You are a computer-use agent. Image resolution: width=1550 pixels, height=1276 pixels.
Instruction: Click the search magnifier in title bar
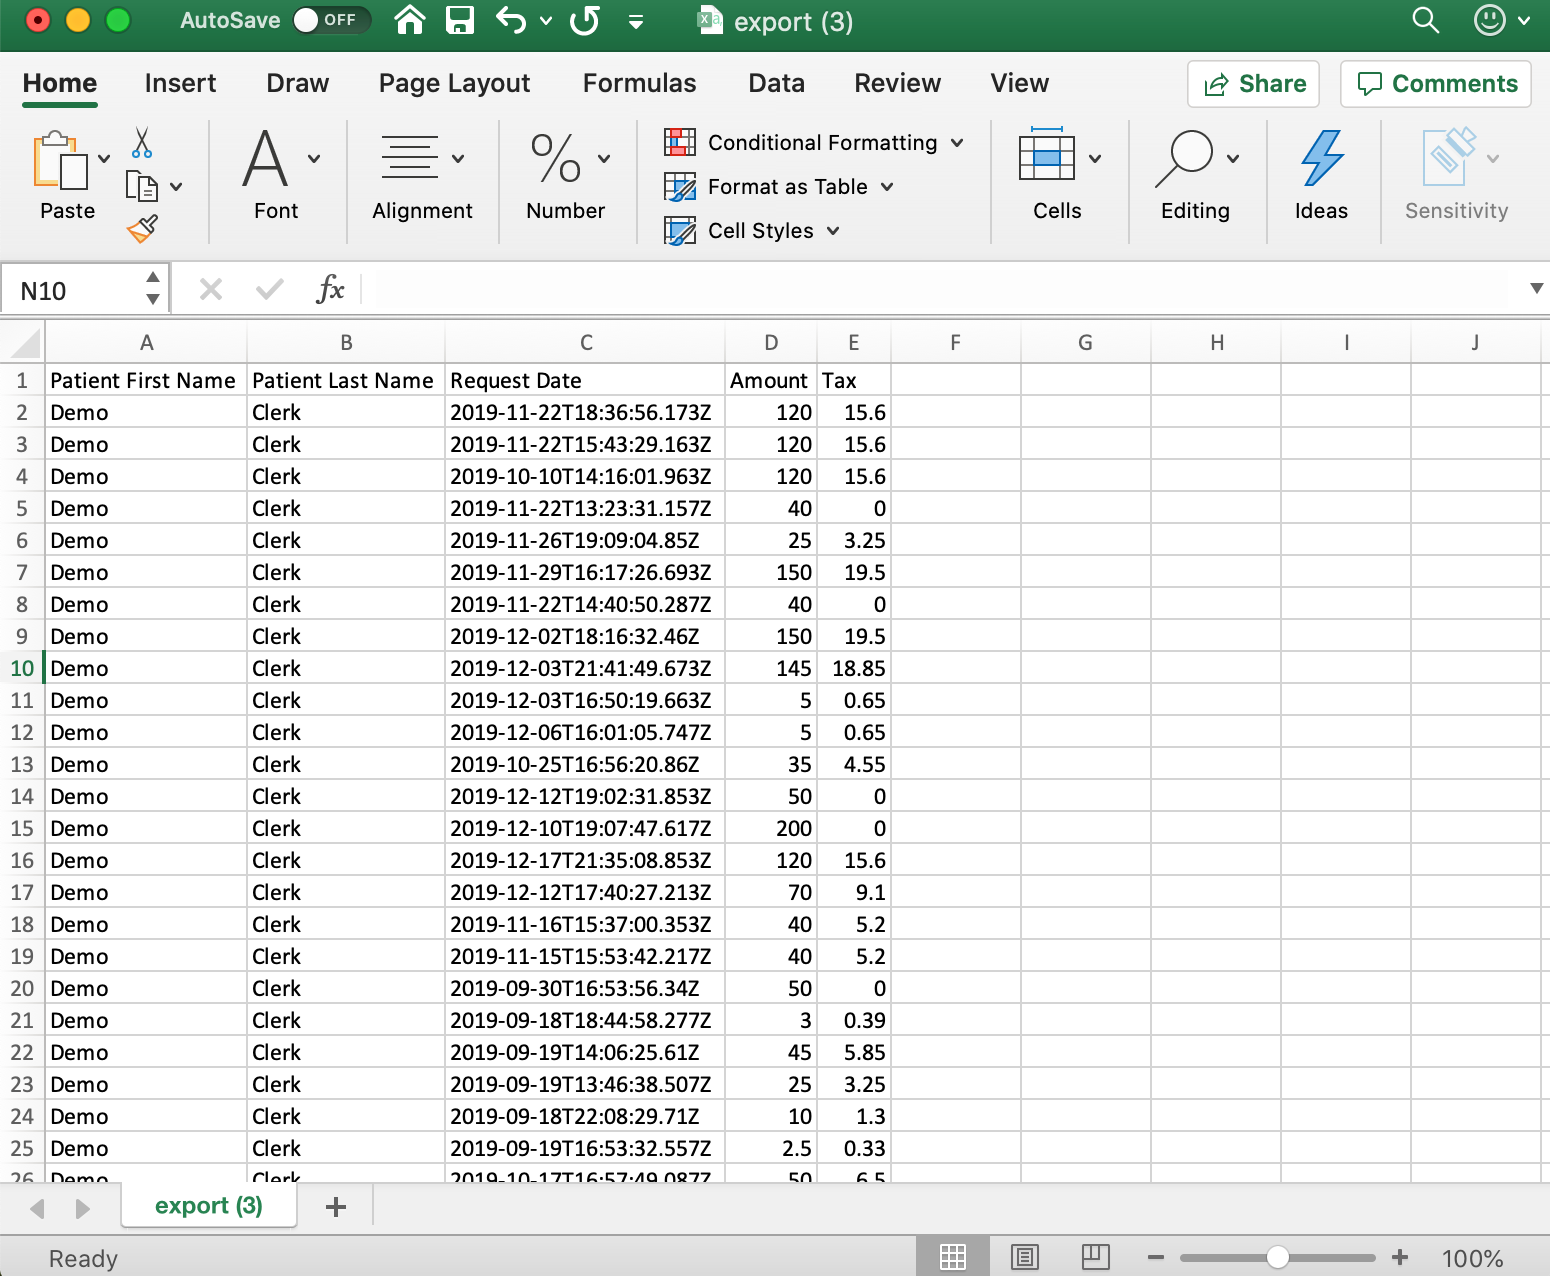(x=1425, y=21)
